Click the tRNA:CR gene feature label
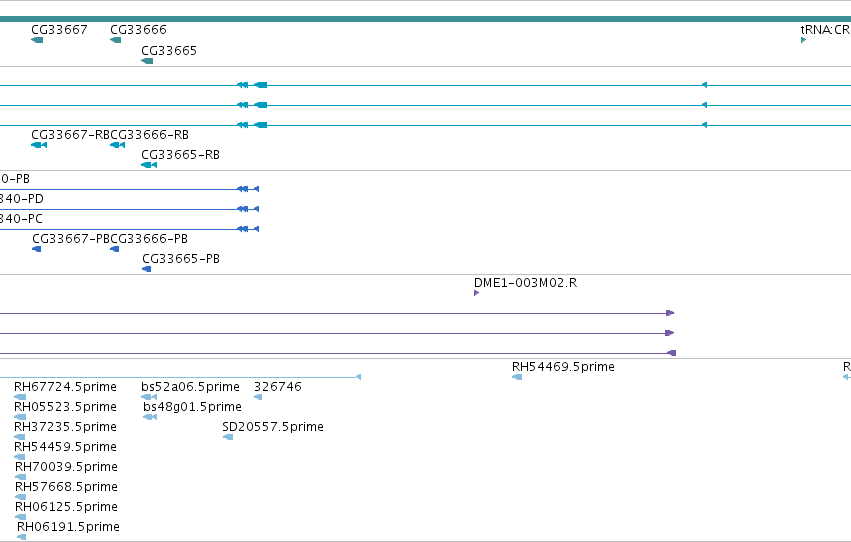851x542 pixels. (x=825, y=30)
